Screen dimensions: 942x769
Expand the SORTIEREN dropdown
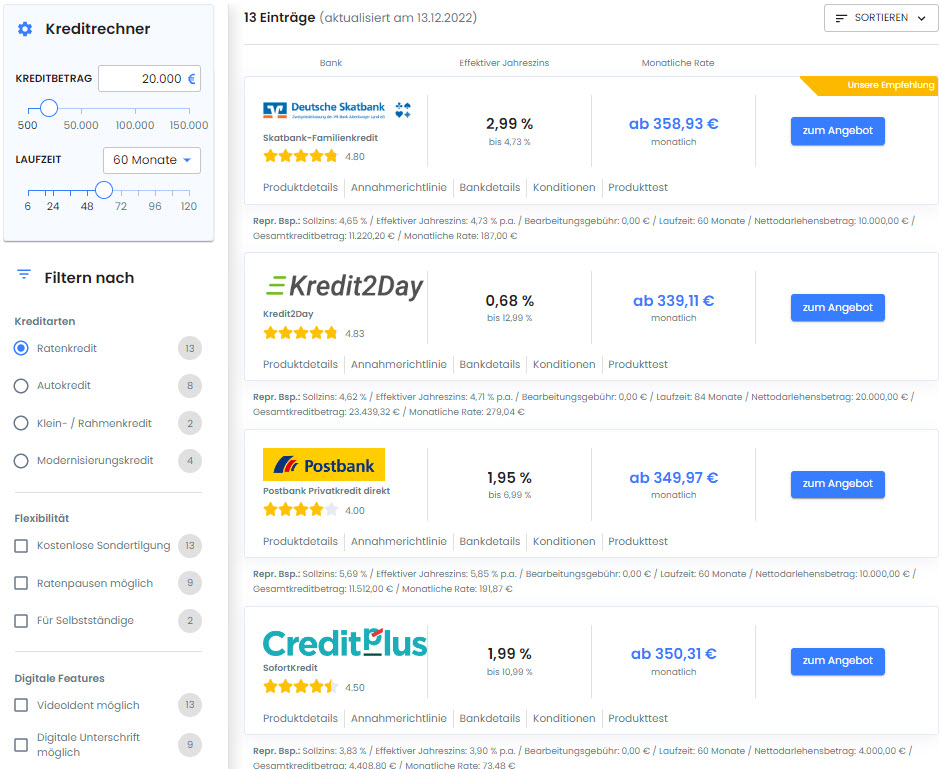coord(881,18)
